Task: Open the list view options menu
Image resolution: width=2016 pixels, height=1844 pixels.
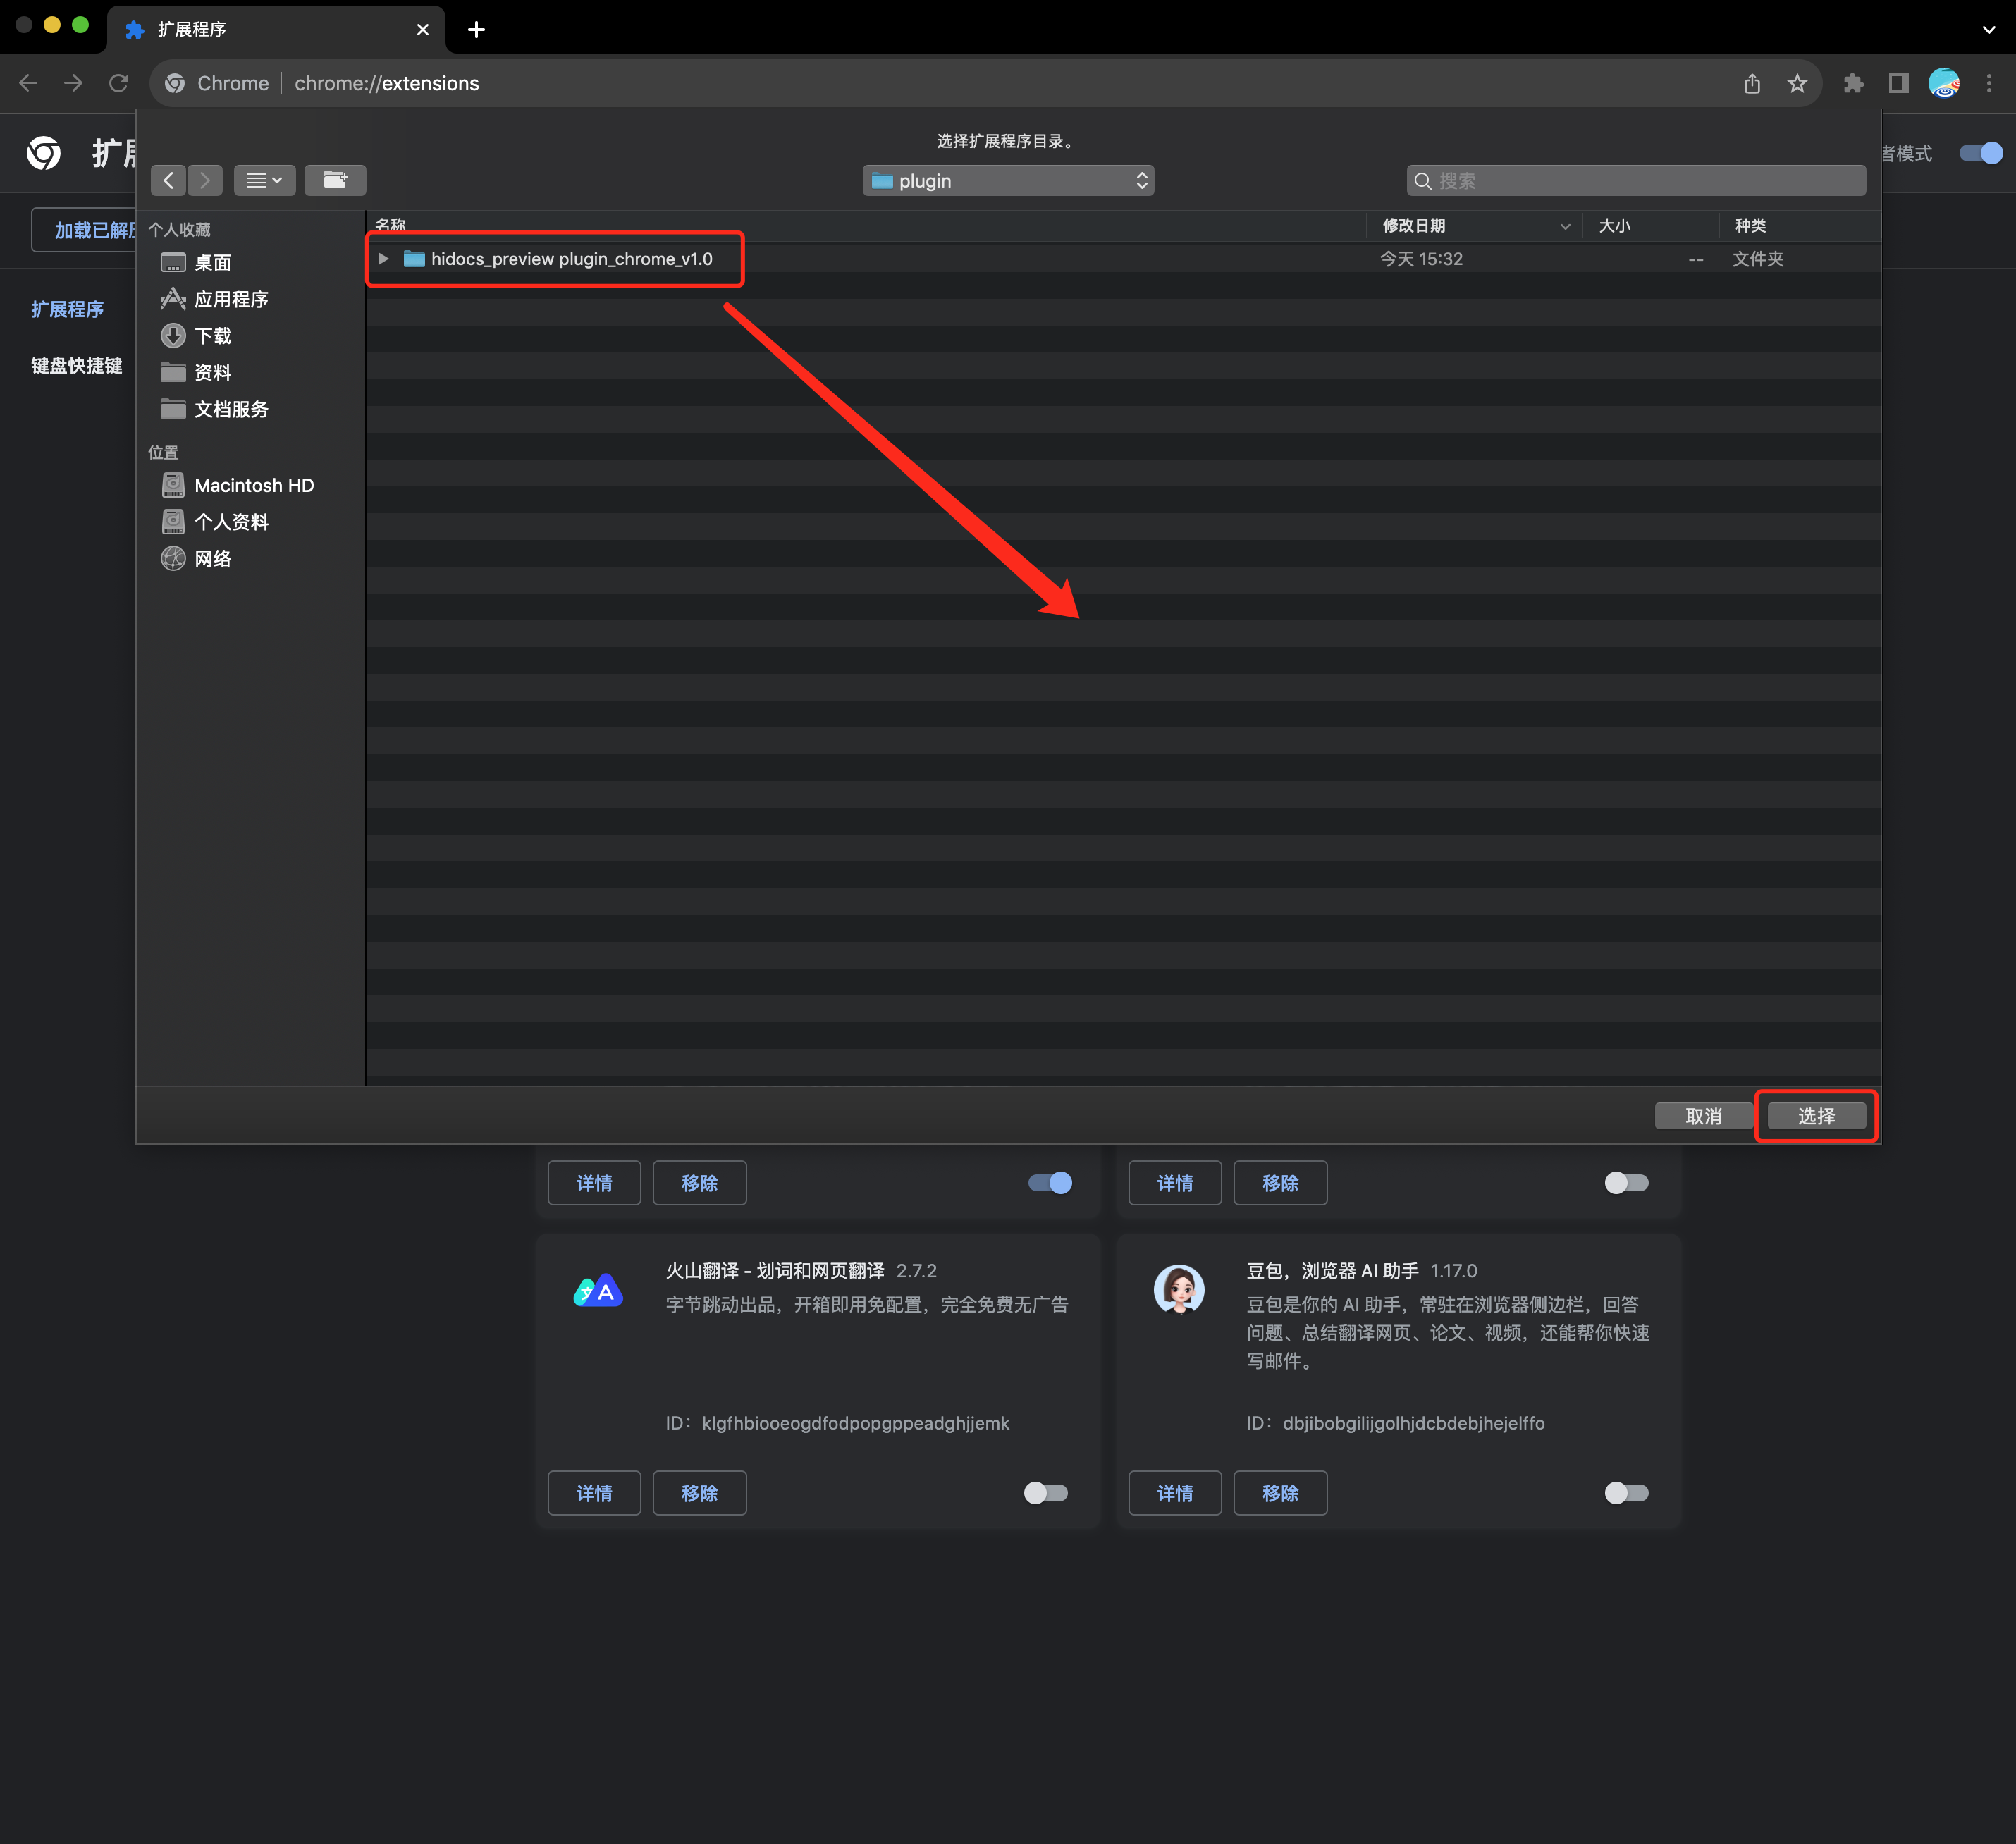Action: [x=264, y=180]
